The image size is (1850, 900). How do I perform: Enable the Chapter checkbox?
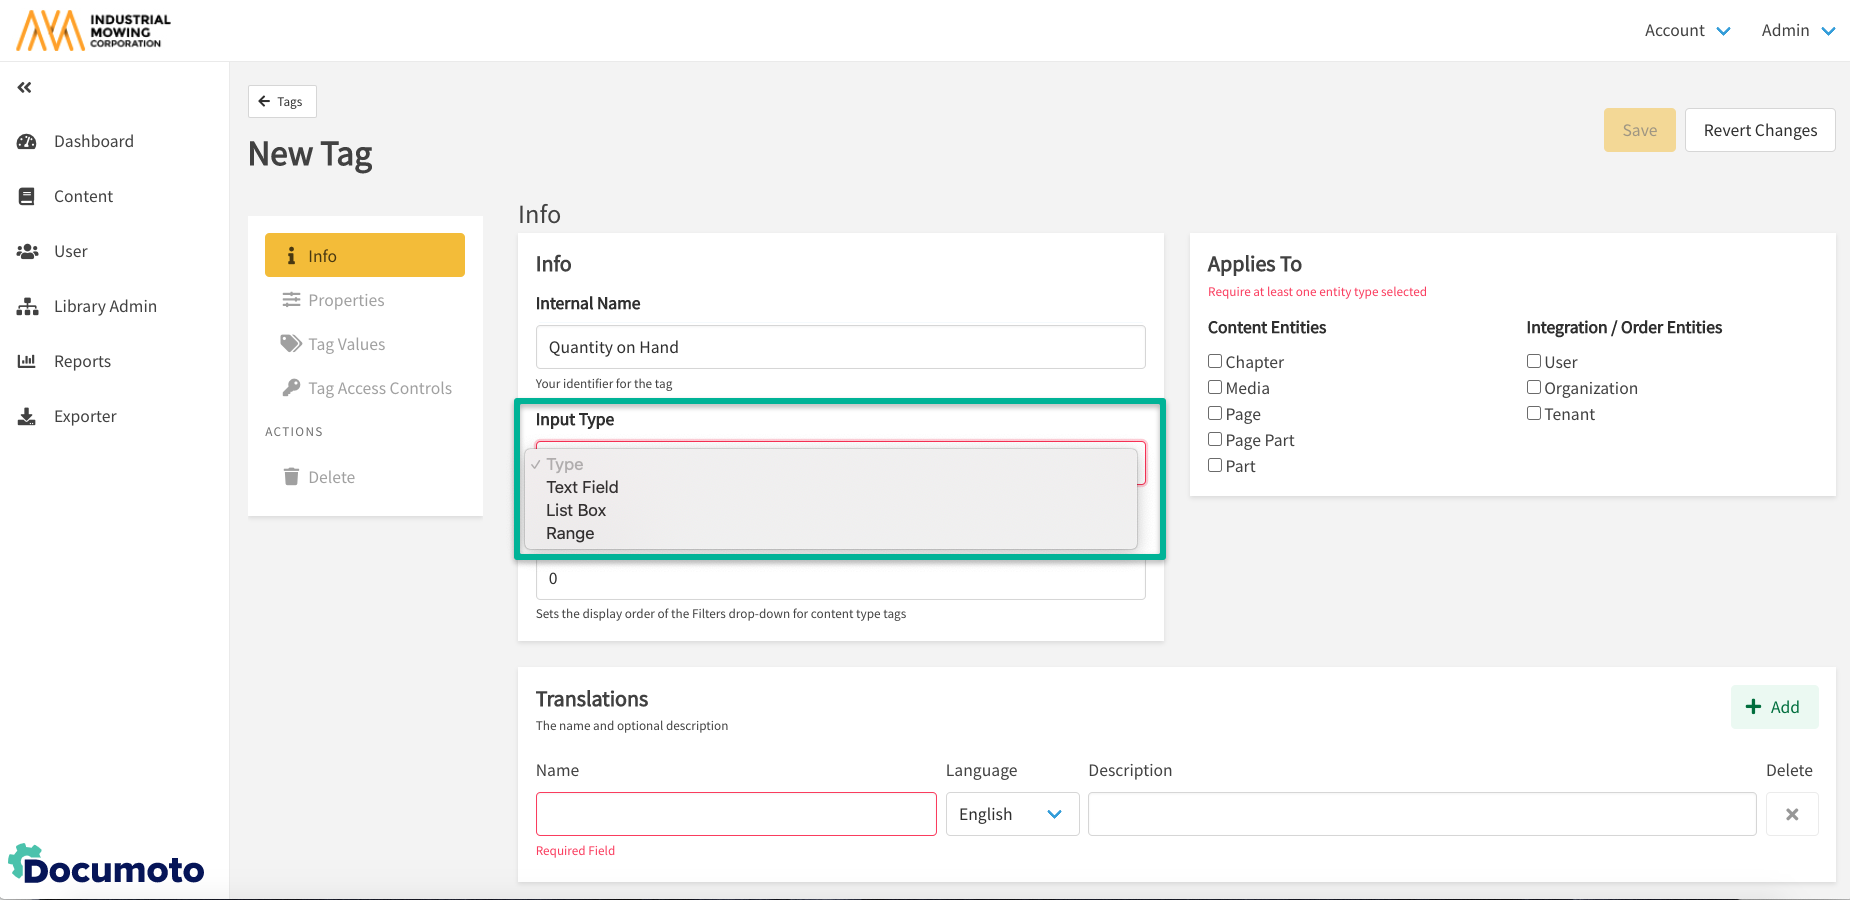click(1215, 361)
